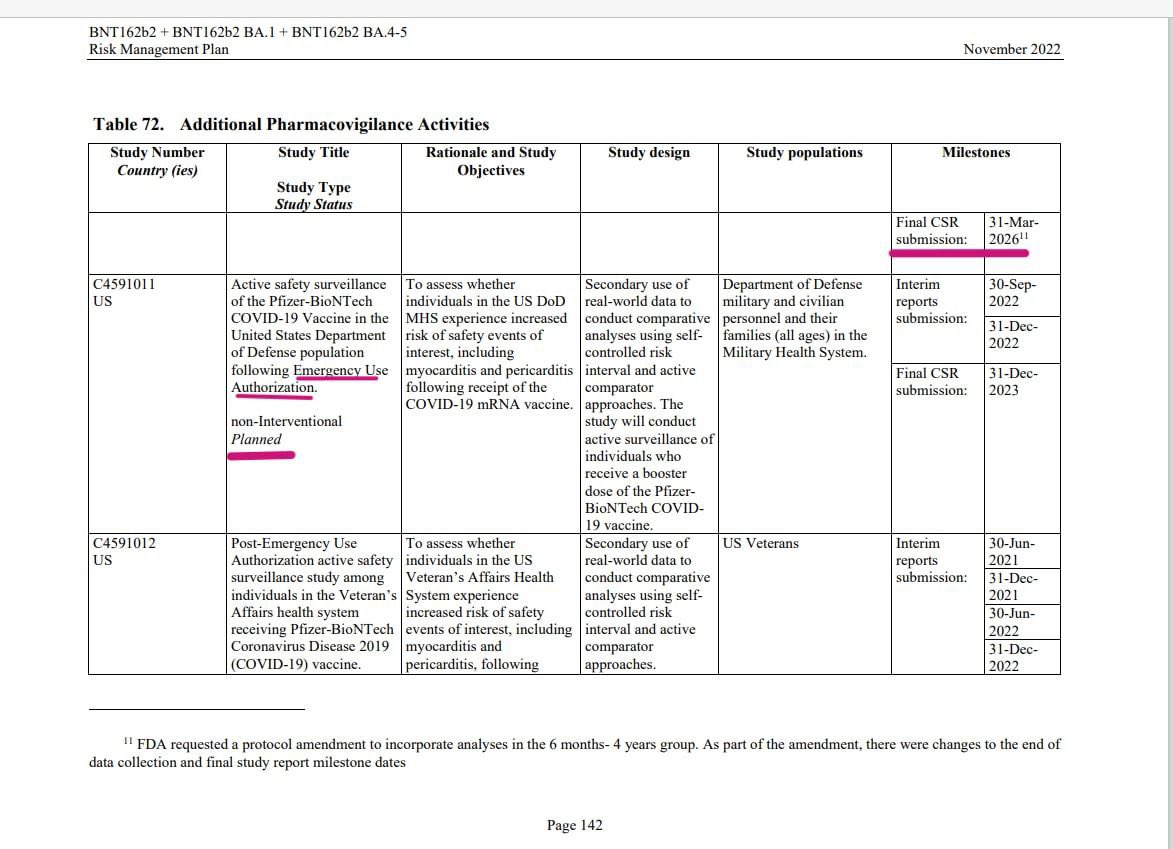This screenshot has height=849, width=1173.
Task: Select 'Department of Defense' in study populations
Action: click(x=792, y=284)
